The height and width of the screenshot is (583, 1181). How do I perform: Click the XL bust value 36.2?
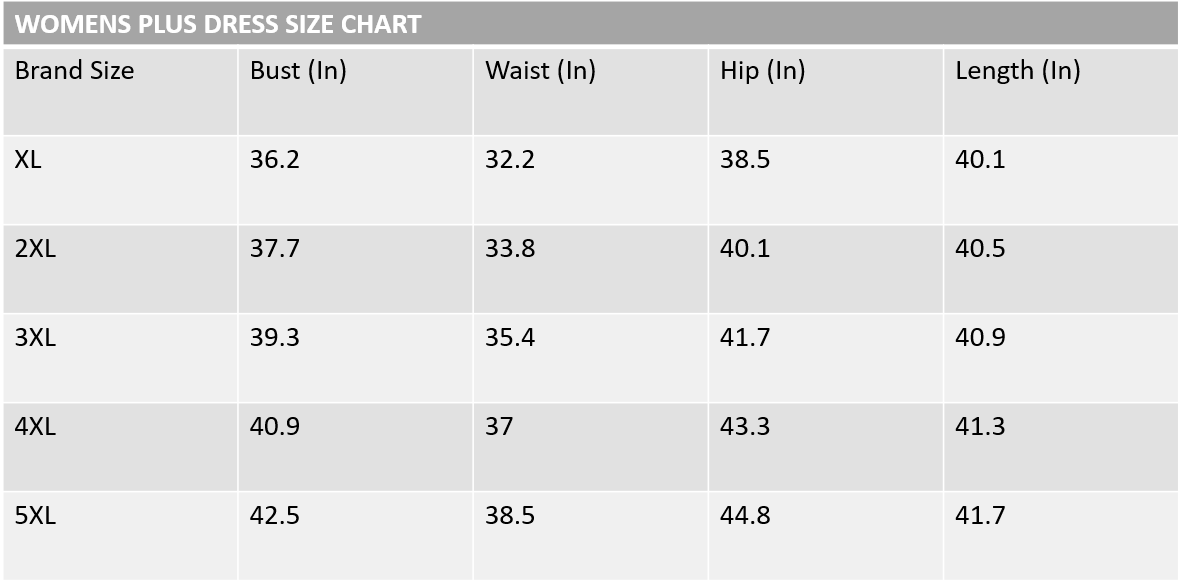[x=275, y=160]
